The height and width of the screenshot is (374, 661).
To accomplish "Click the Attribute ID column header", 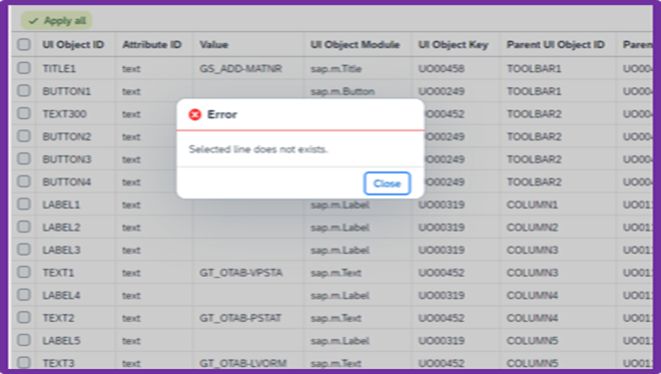I will pos(152,45).
